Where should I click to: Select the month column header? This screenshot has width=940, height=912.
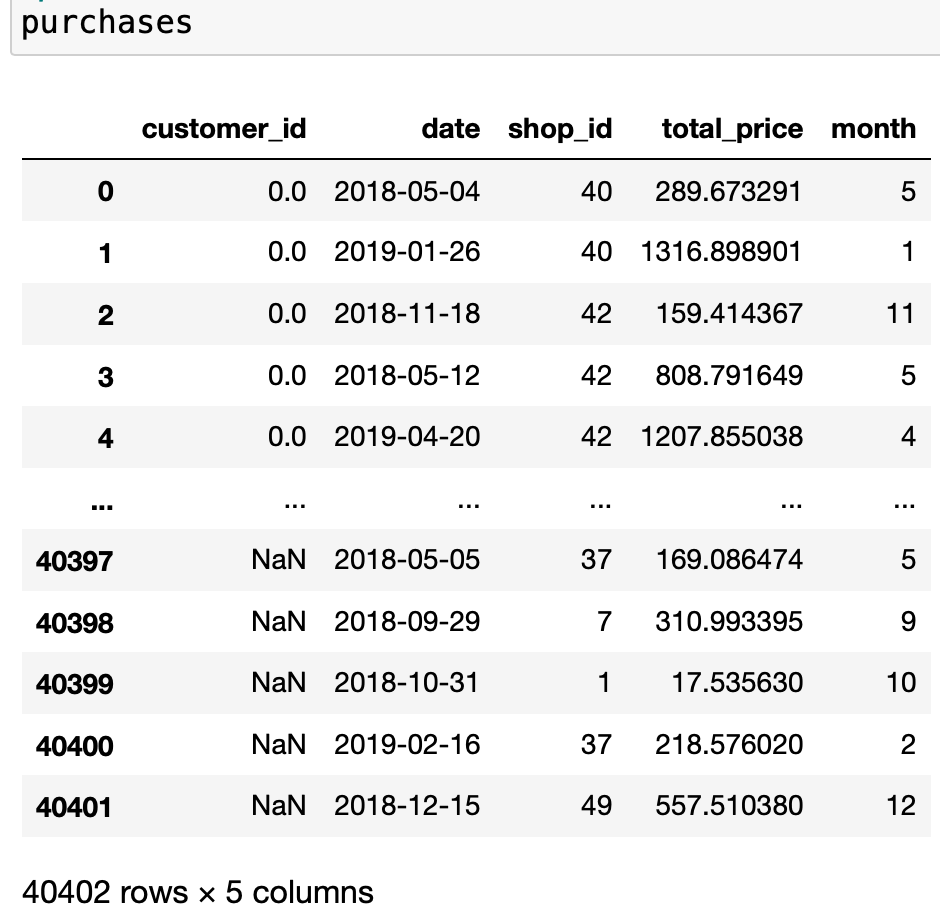873,129
